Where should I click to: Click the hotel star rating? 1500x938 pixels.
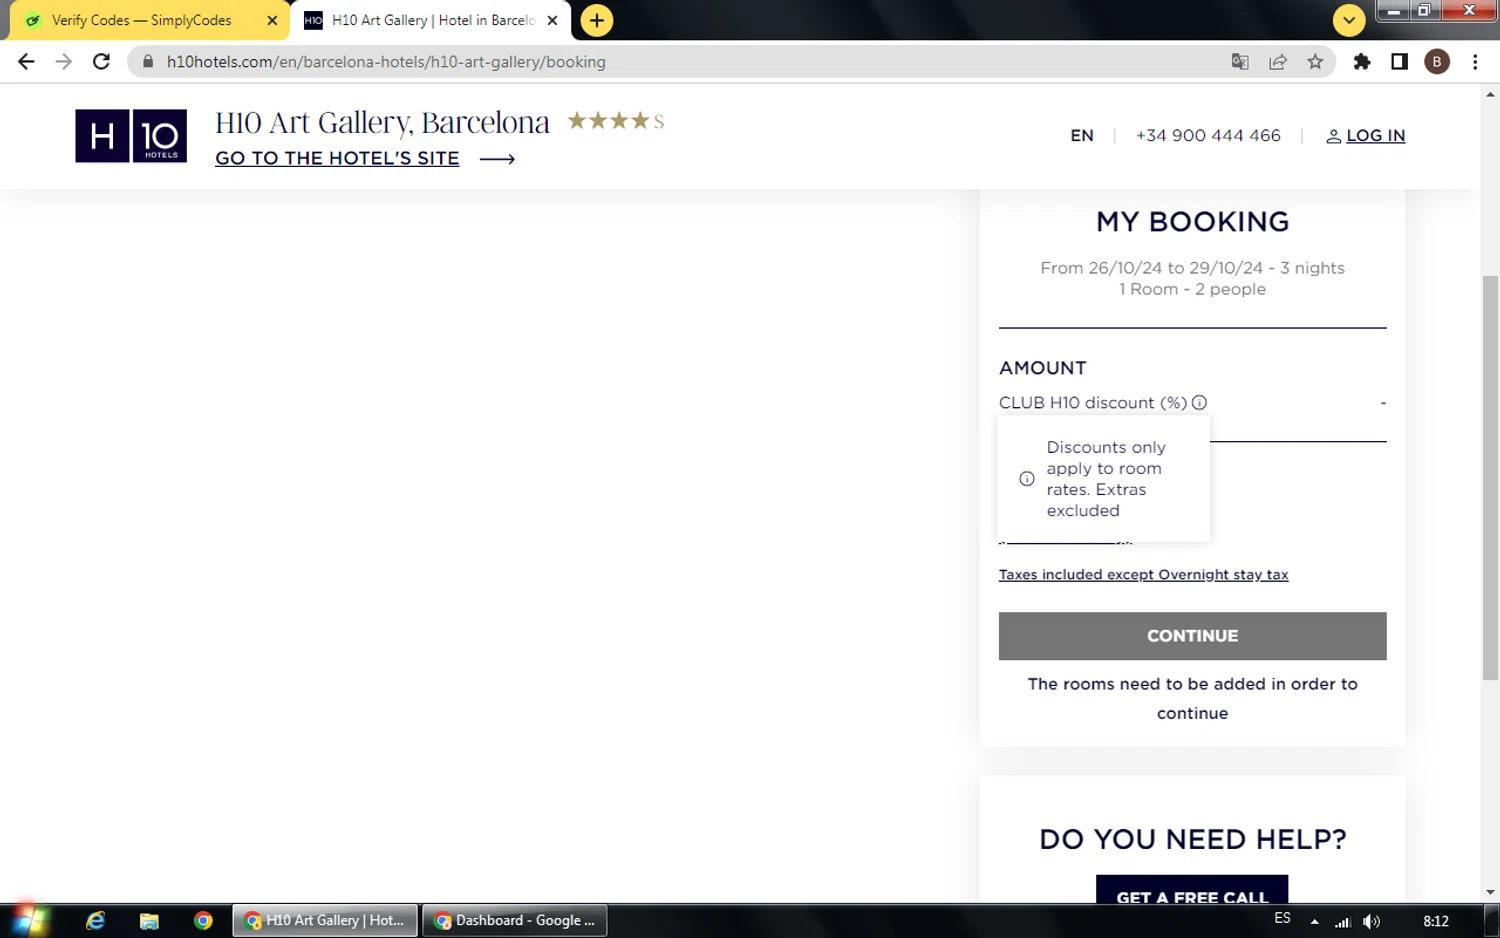(616, 121)
